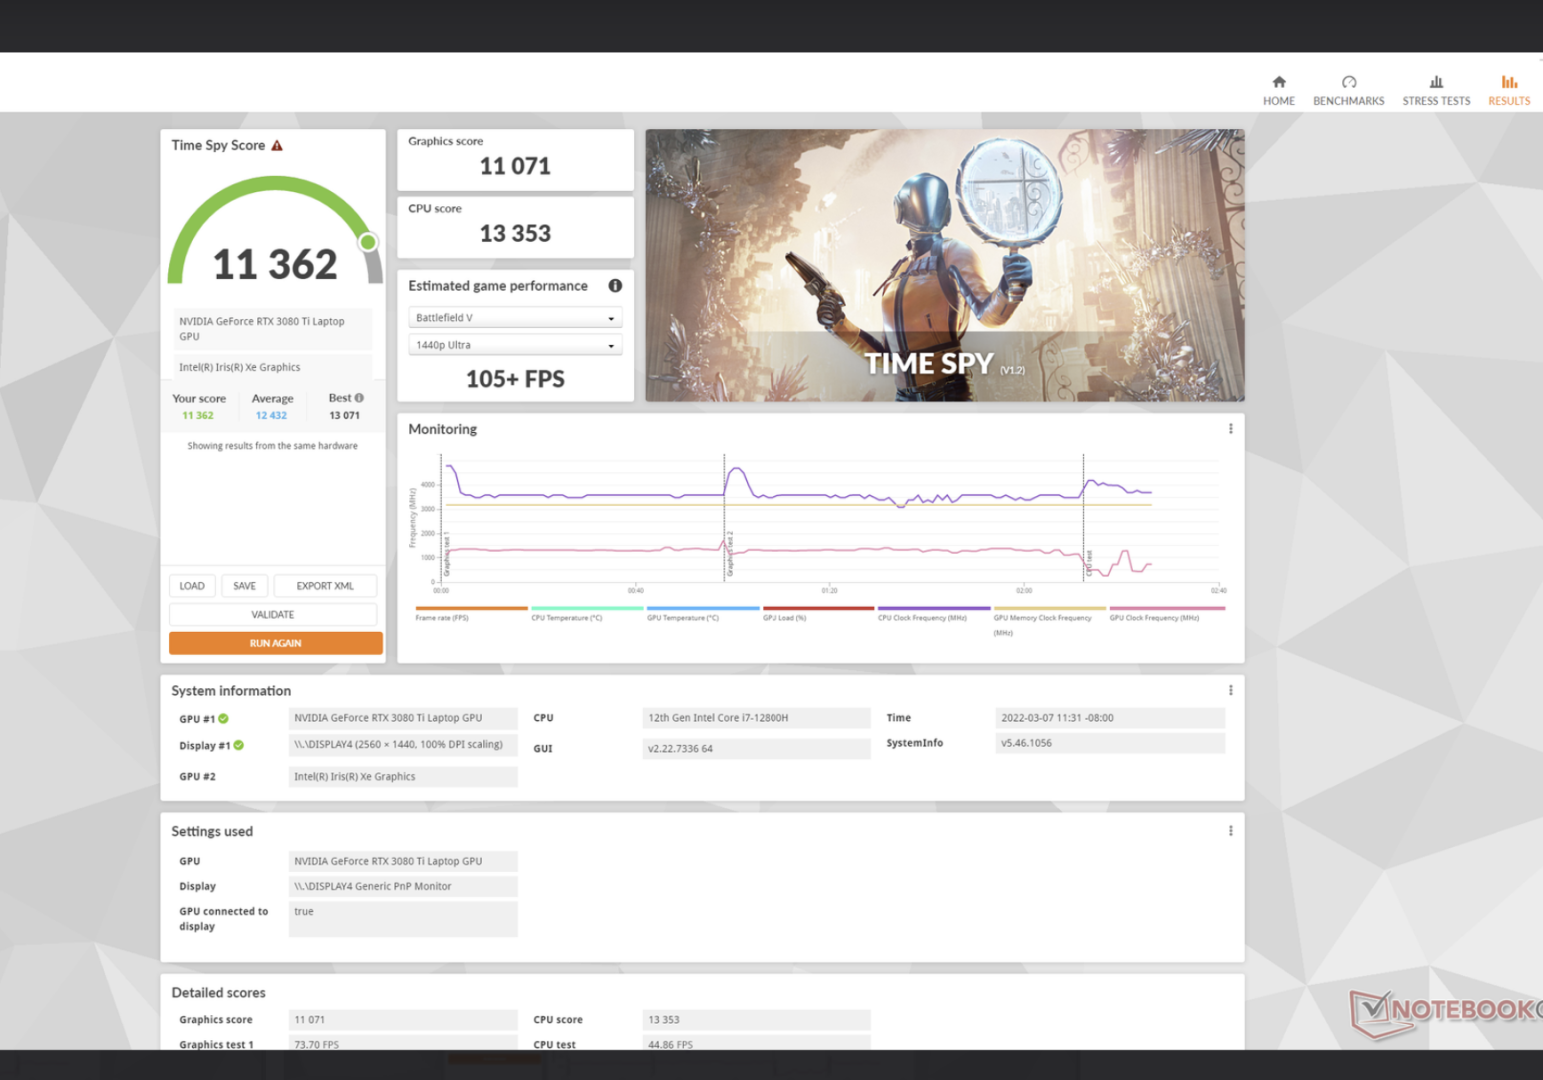1543x1080 pixels.
Task: Toggle the GPU Load (%) legend series
Action: 819,613
